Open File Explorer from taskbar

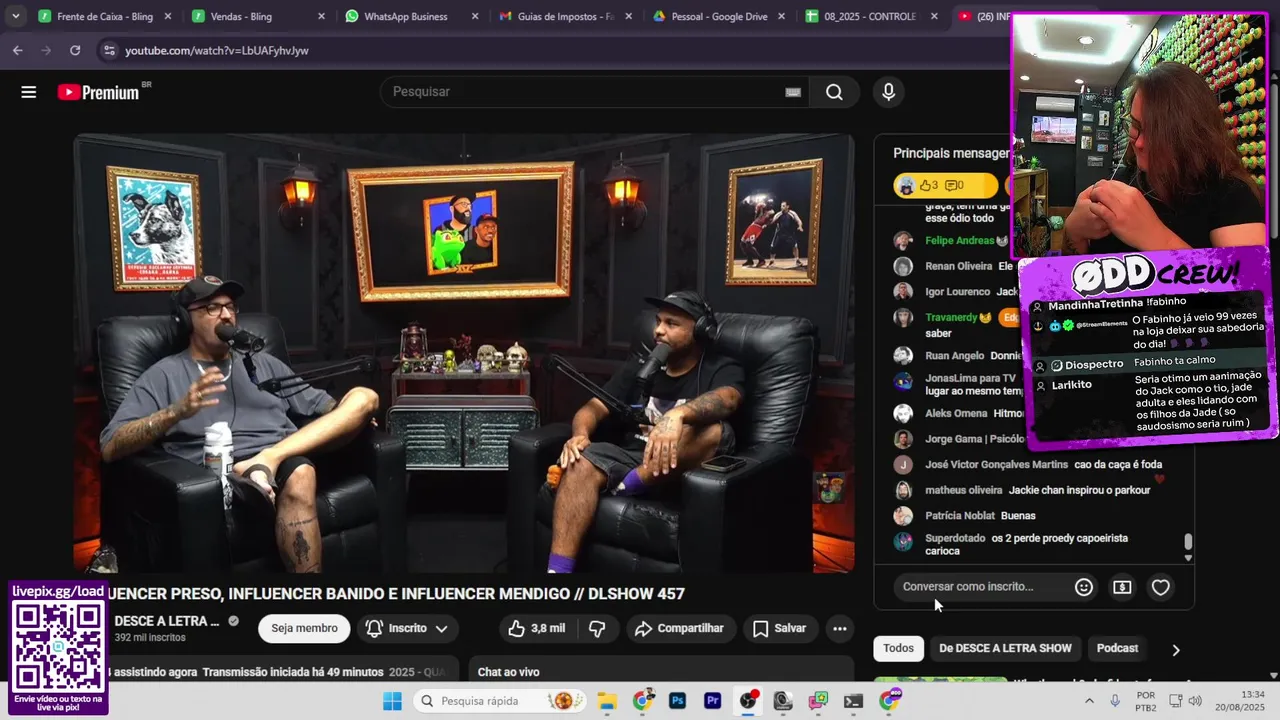608,701
